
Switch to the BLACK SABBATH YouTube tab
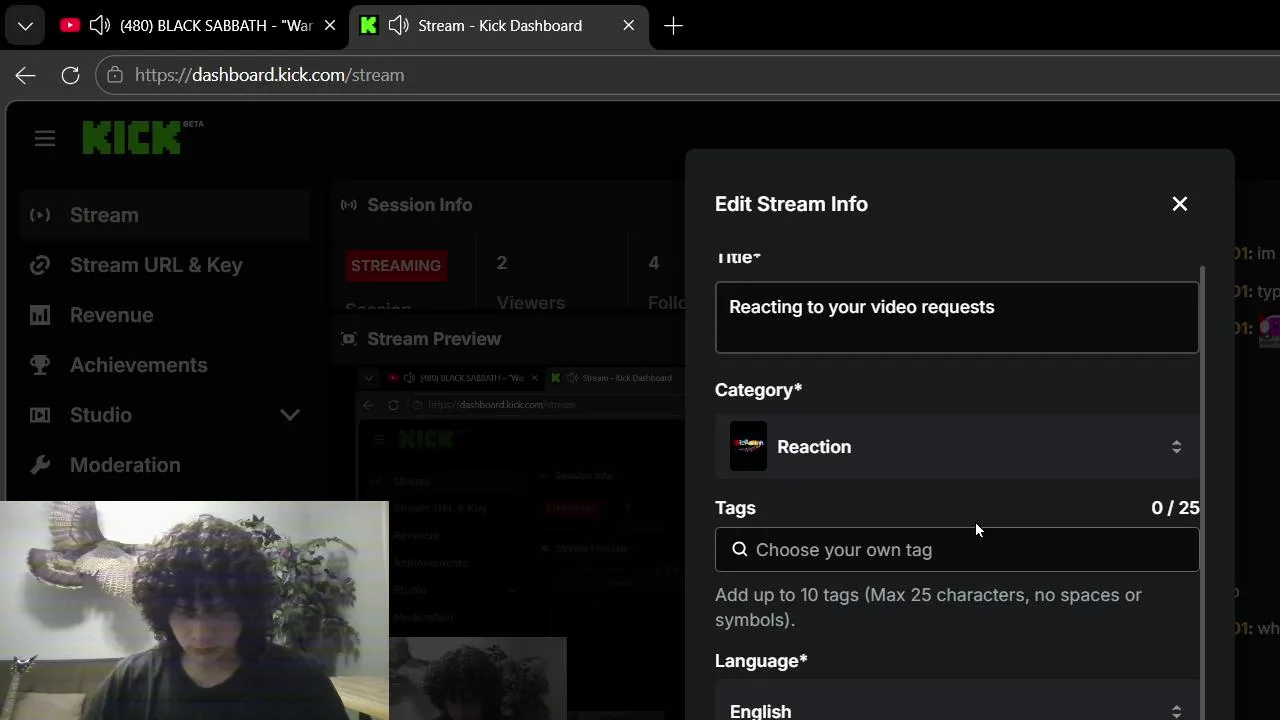200,26
